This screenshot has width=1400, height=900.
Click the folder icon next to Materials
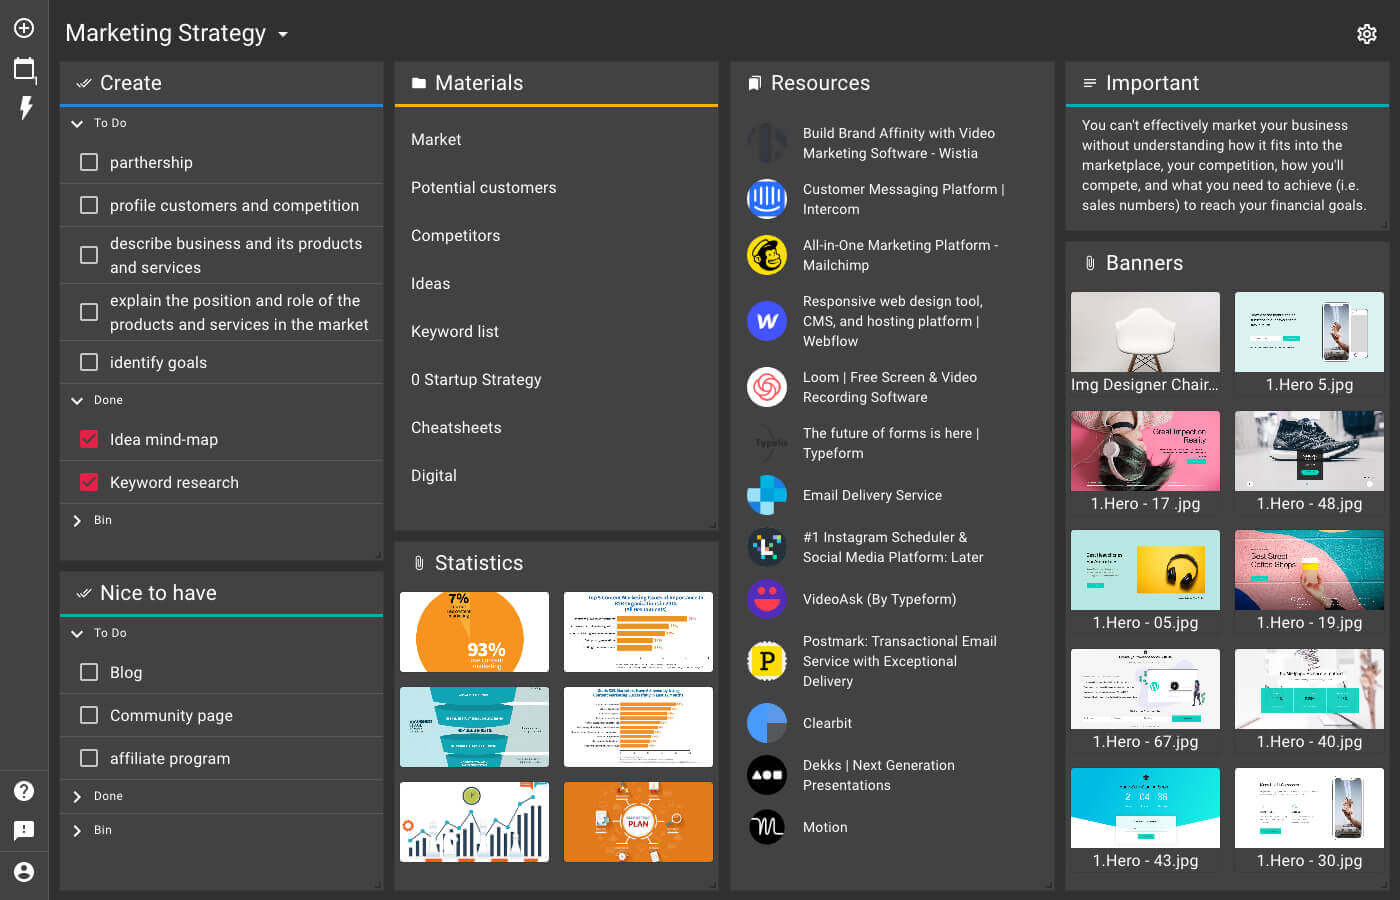418,83
